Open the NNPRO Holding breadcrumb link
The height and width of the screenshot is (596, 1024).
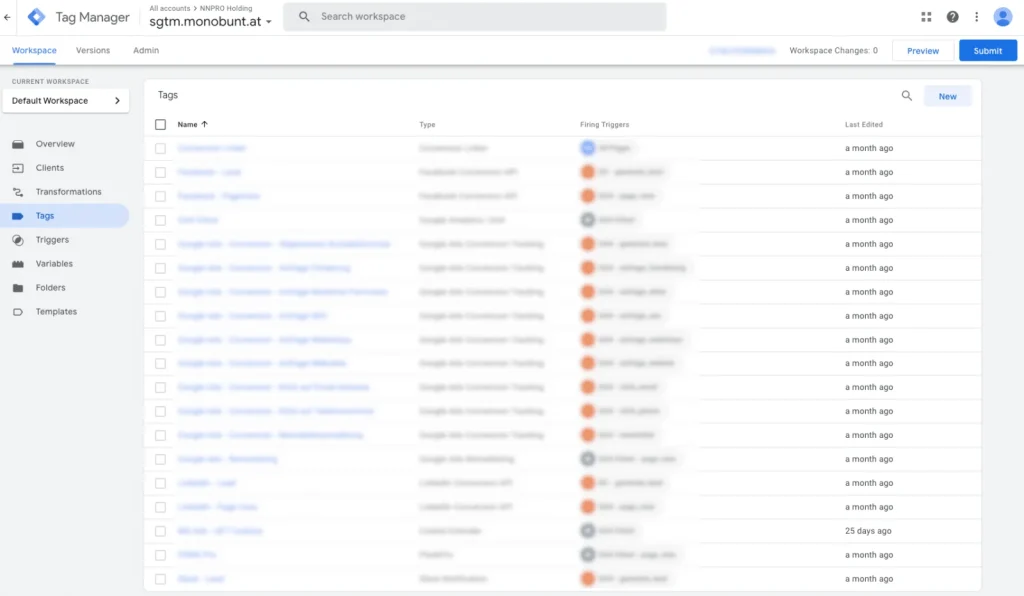point(226,8)
